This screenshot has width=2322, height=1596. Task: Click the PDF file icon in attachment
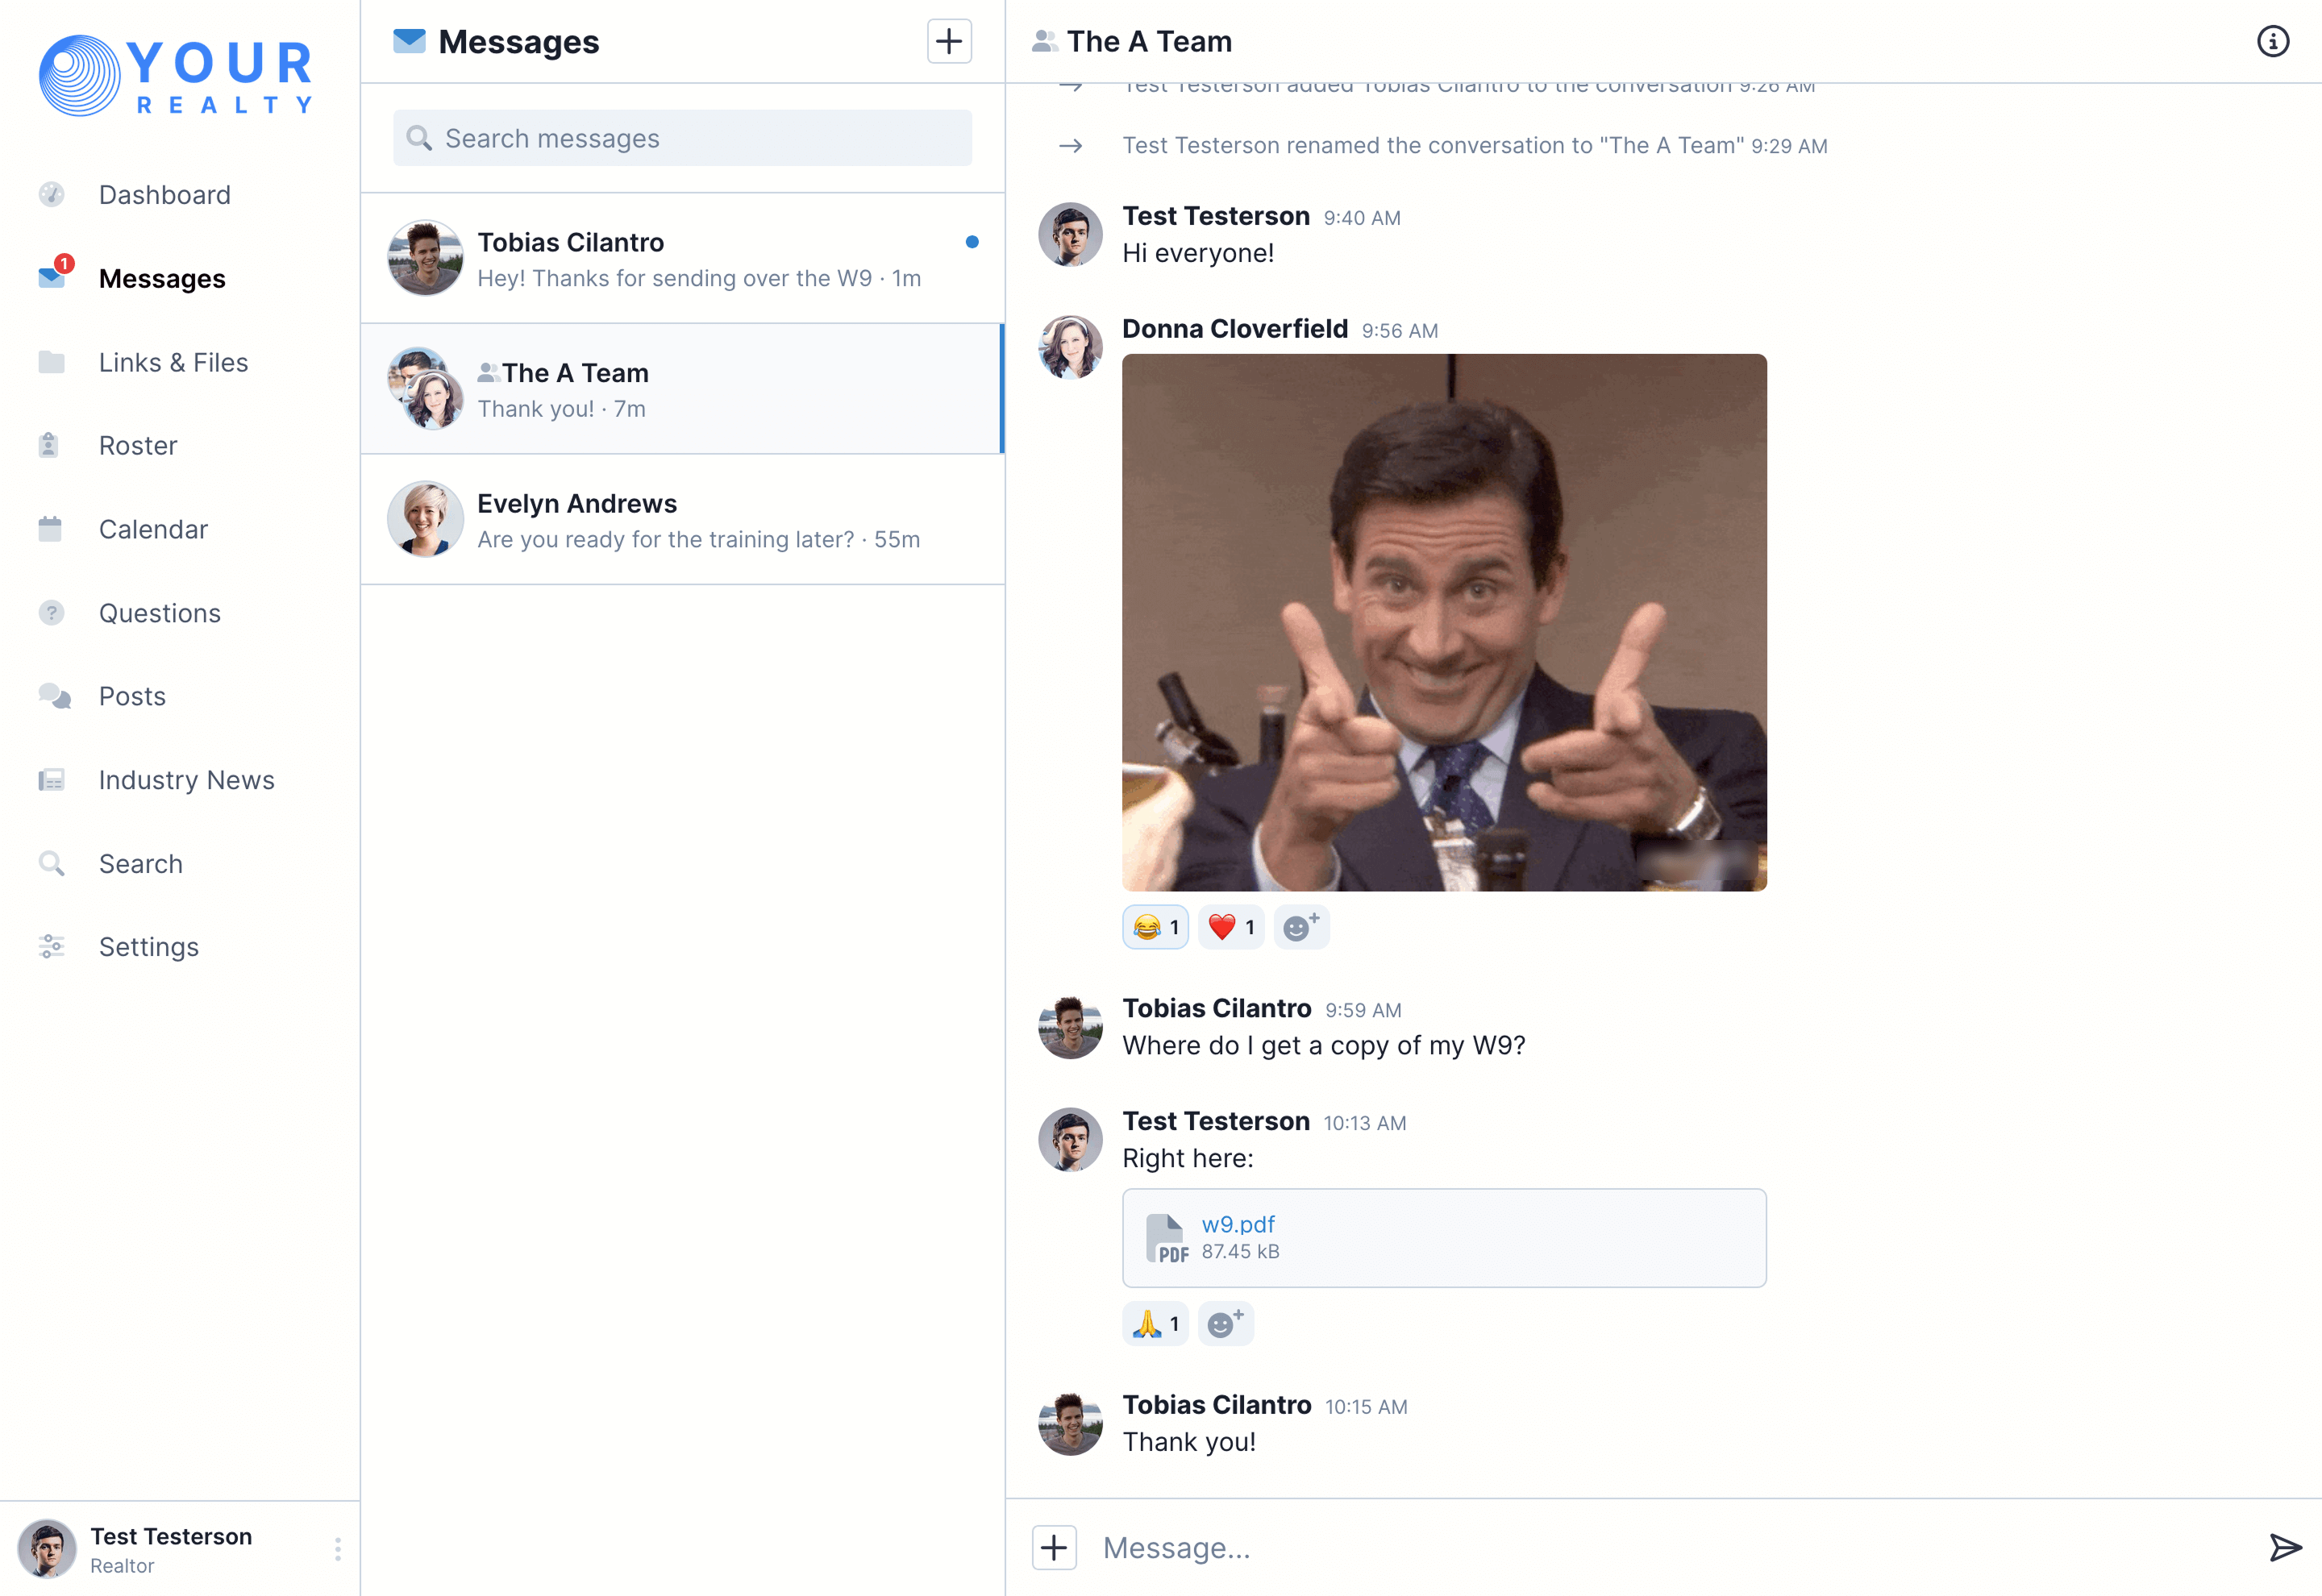coord(1166,1238)
